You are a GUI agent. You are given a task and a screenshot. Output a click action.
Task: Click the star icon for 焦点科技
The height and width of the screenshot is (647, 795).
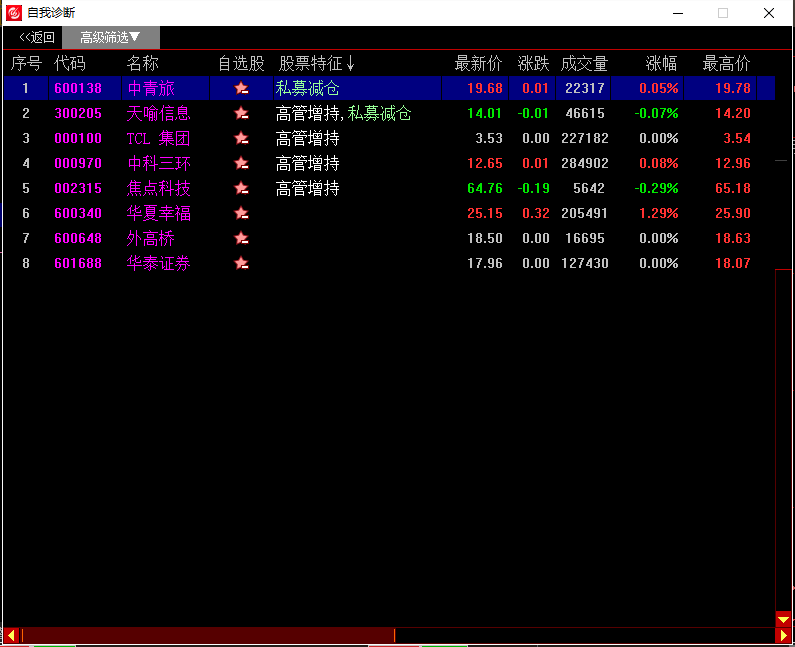pyautogui.click(x=241, y=188)
